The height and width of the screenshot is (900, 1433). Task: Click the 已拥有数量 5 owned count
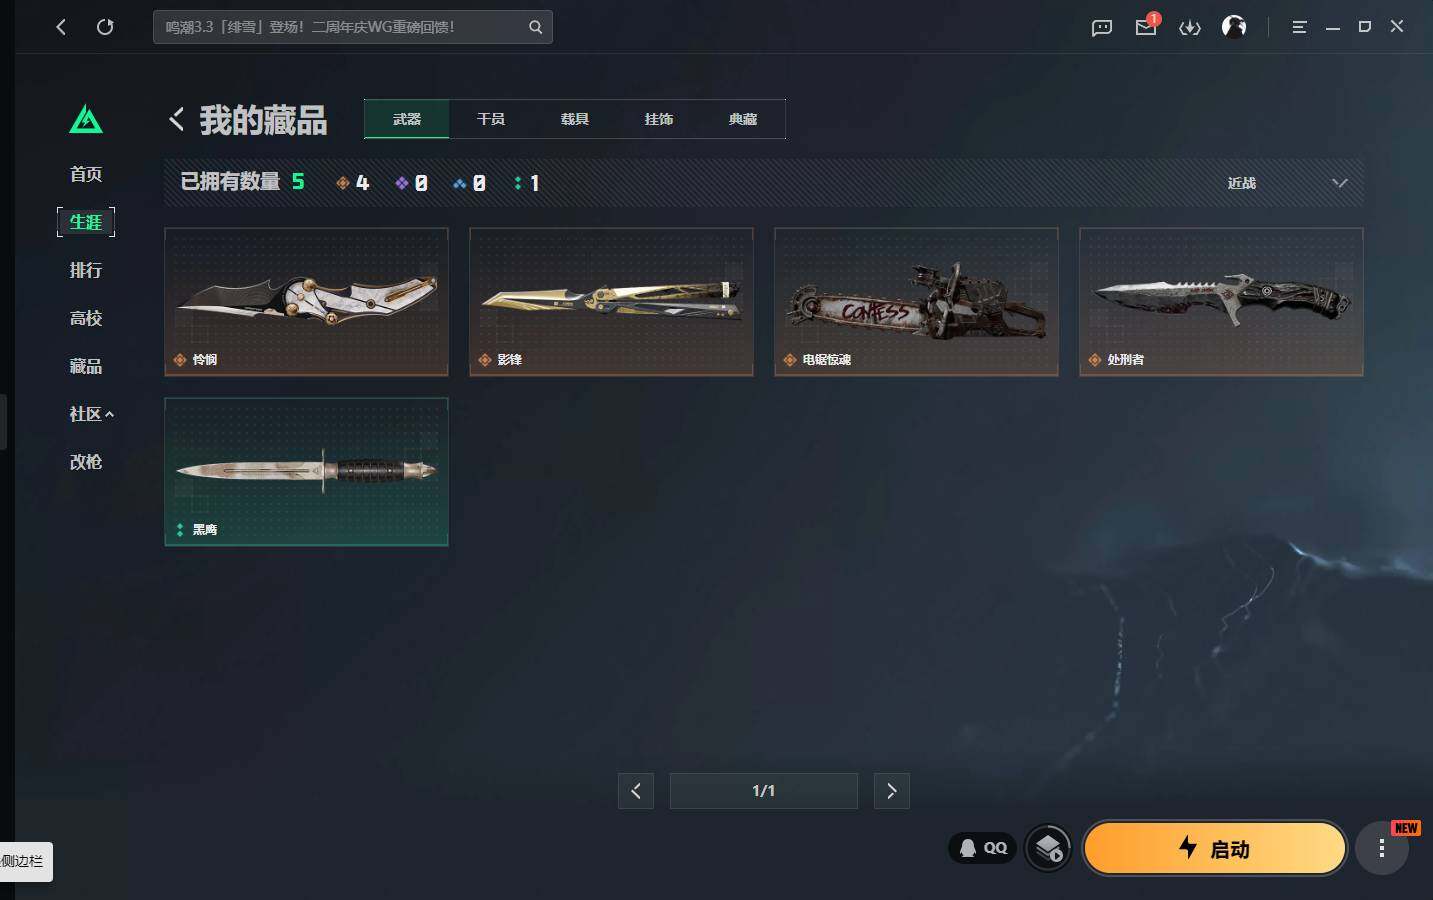click(242, 182)
